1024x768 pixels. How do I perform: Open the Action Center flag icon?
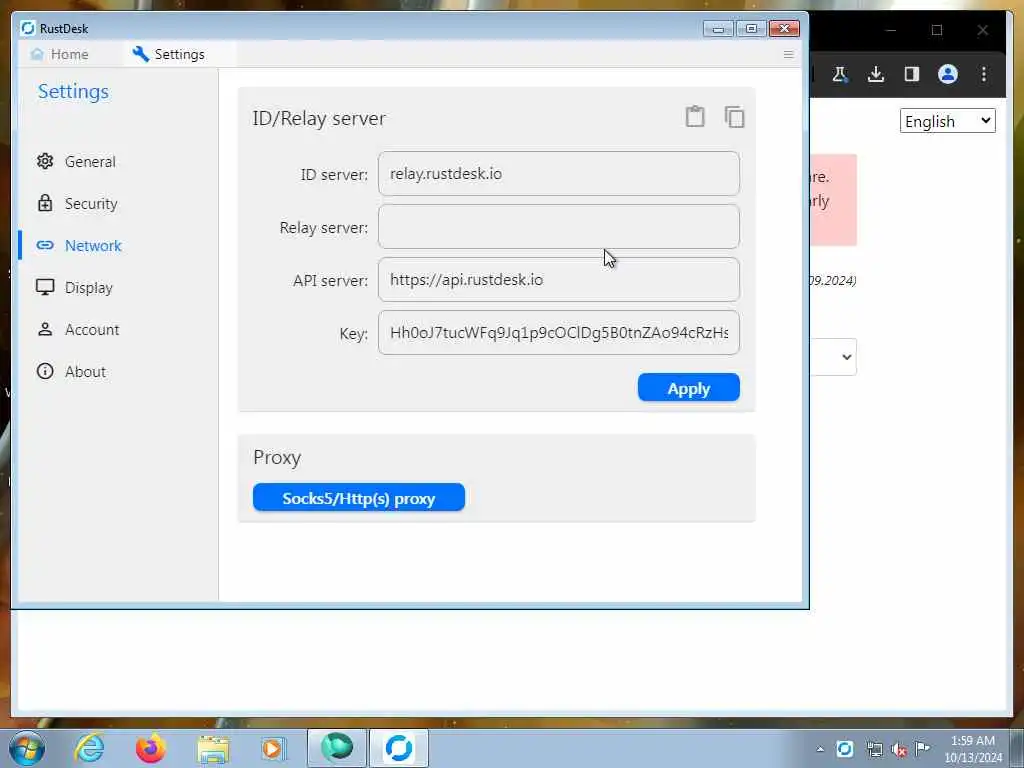coord(922,748)
